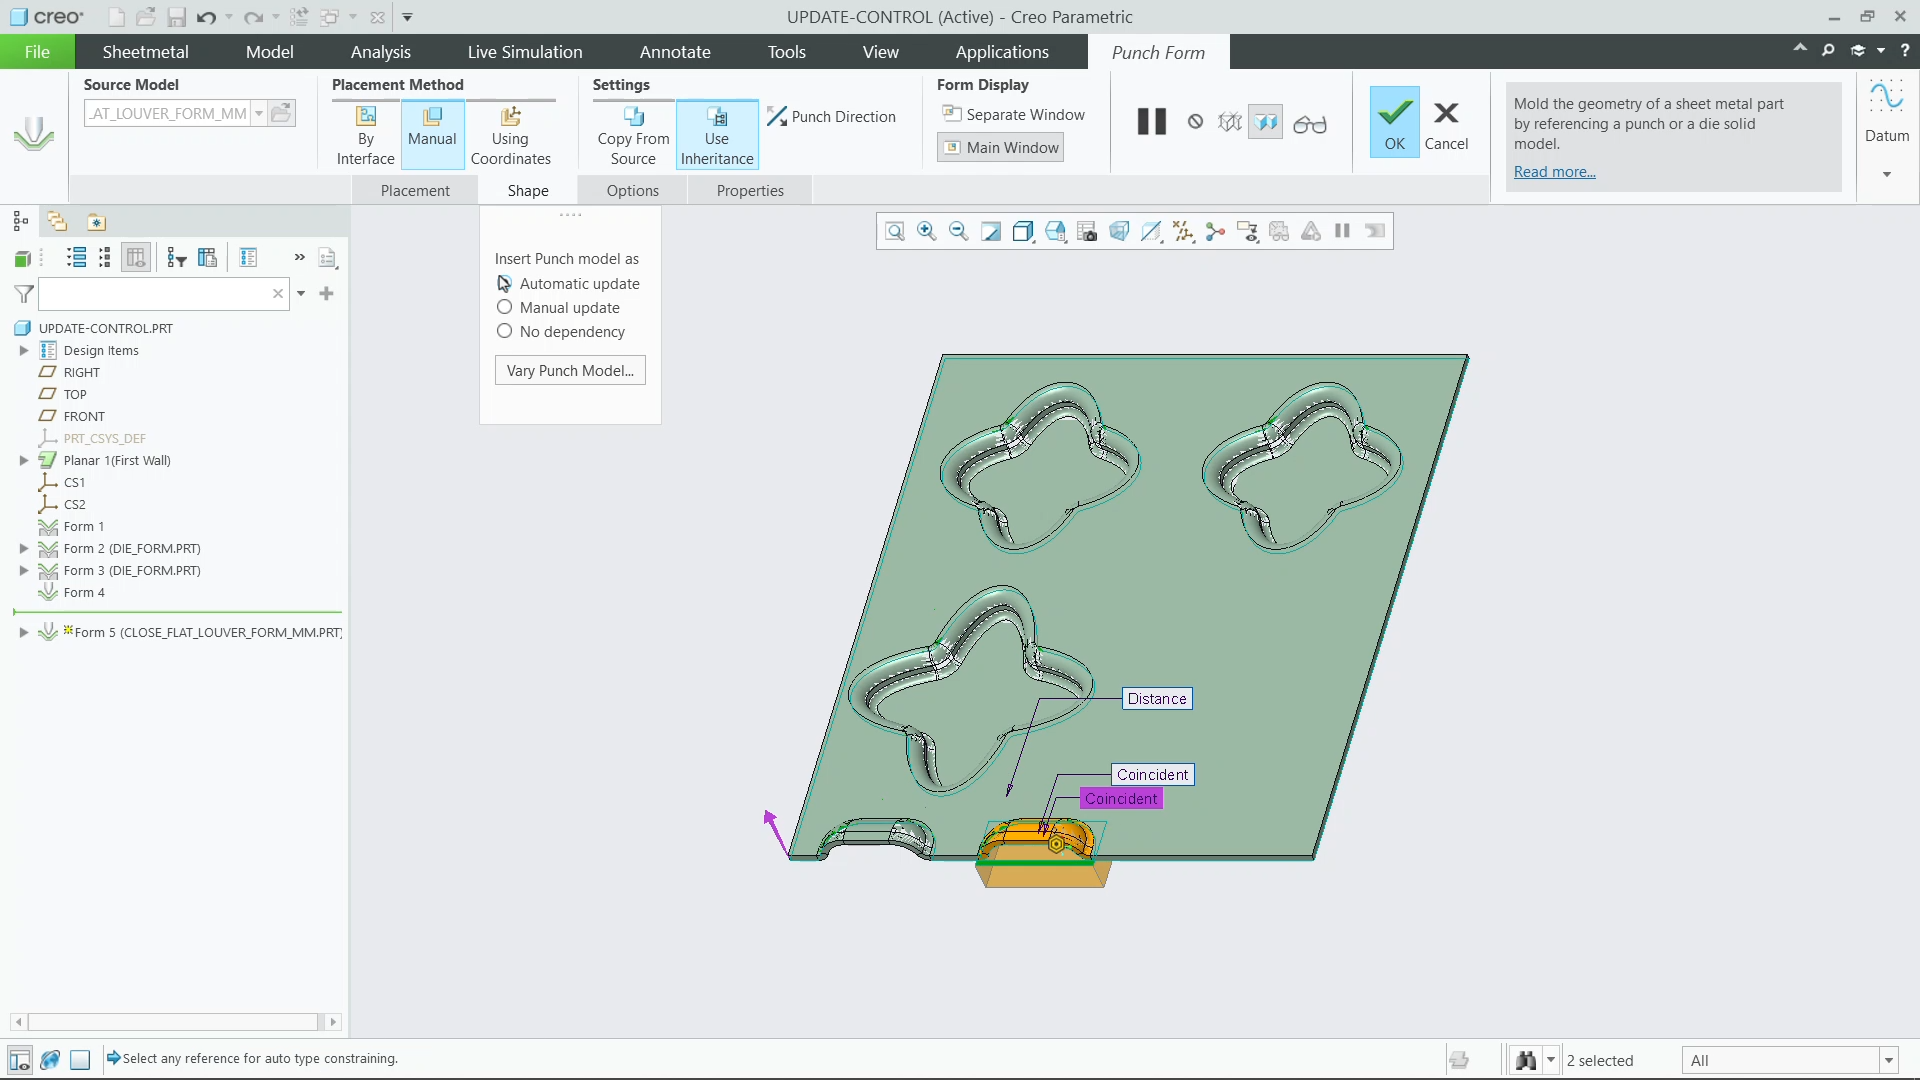
Task: Choose Manual update radio option
Action: click(557, 308)
